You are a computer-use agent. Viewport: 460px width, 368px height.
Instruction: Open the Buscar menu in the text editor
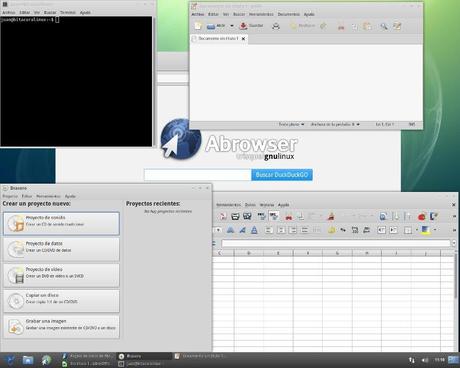pyautogui.click(x=239, y=14)
